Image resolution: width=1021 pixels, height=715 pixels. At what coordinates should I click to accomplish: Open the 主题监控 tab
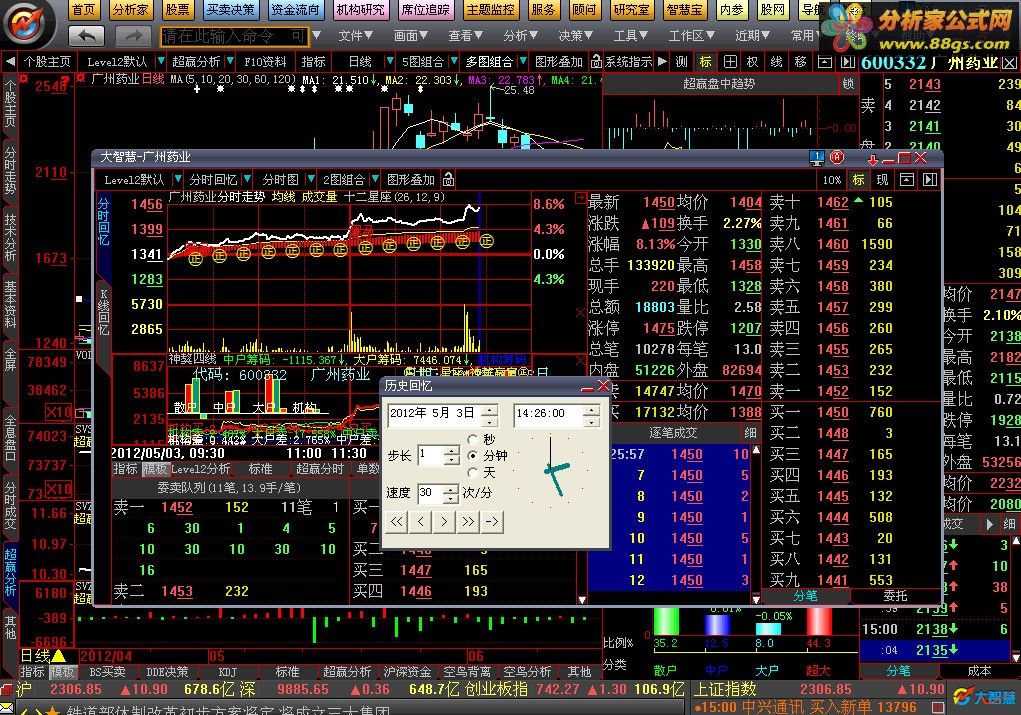coord(490,9)
